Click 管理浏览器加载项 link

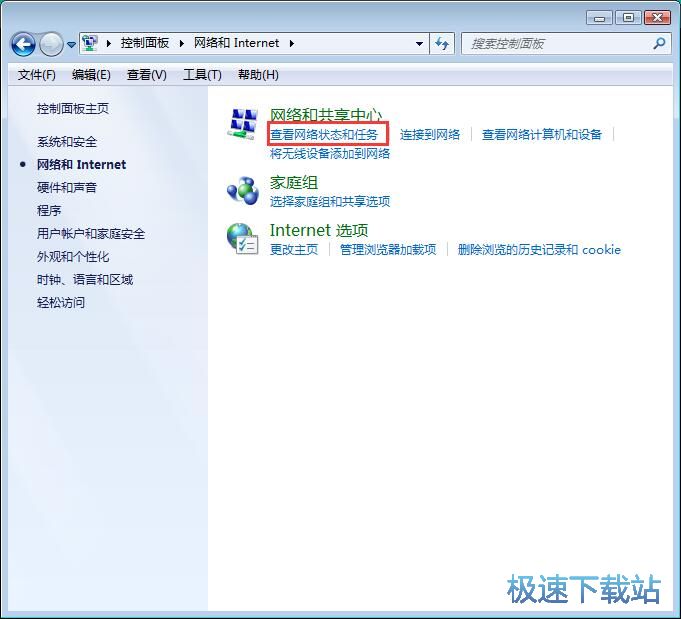tap(388, 250)
